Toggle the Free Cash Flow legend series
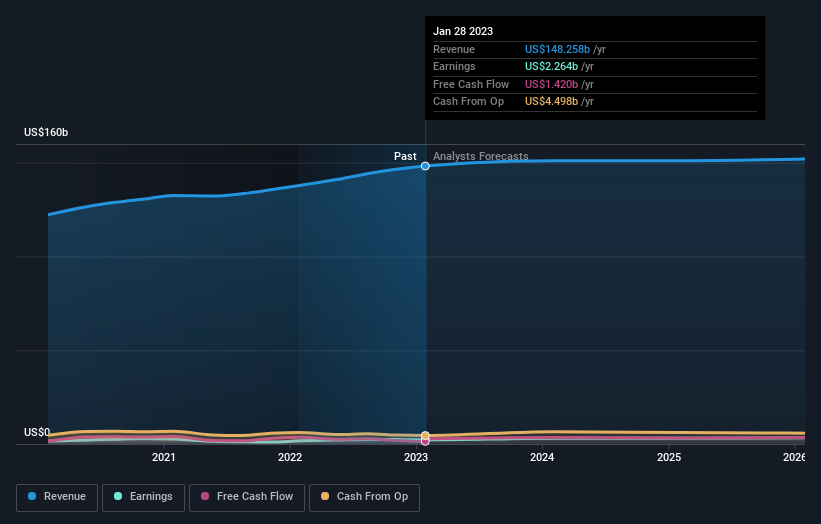This screenshot has height=524, width=821. coord(247,497)
